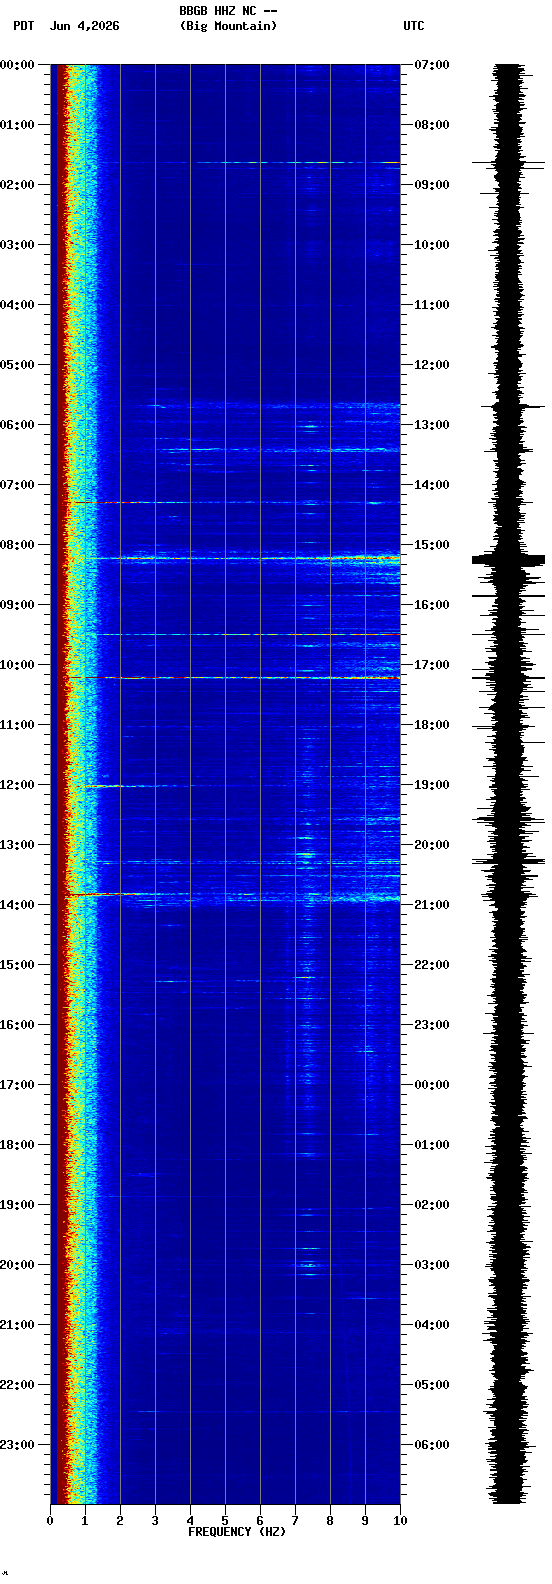The width and height of the screenshot is (552, 1584).
Task: Click the frequency axis tick label "0"
Action: pos(50,1521)
